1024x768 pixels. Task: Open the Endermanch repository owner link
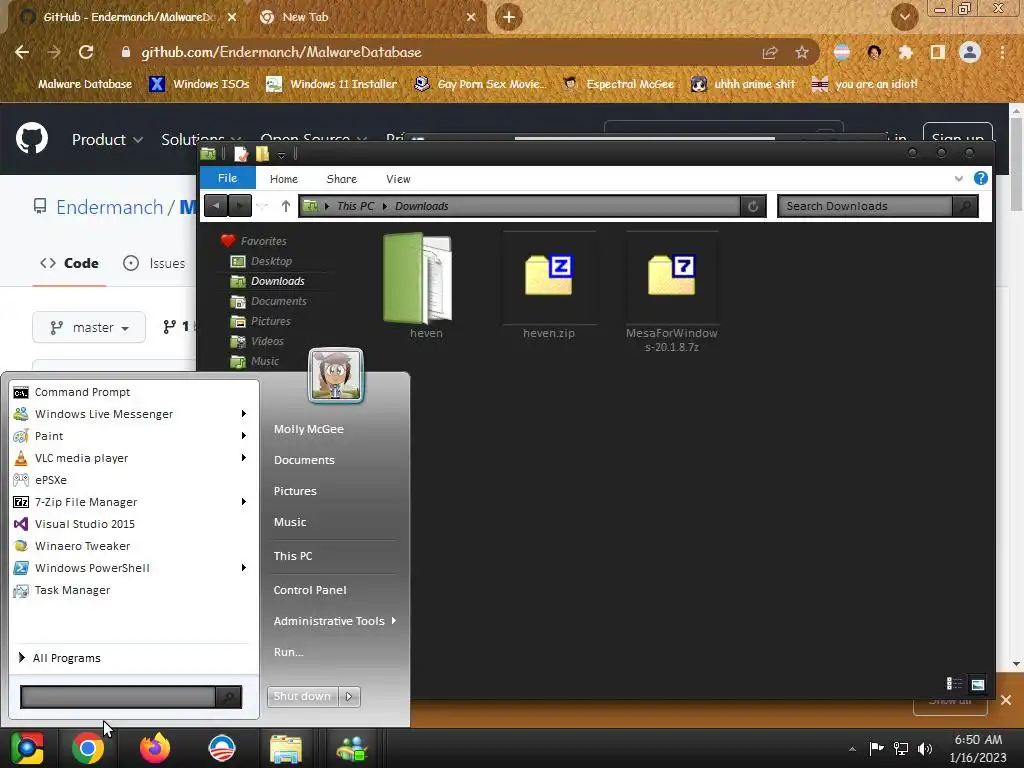coord(110,207)
